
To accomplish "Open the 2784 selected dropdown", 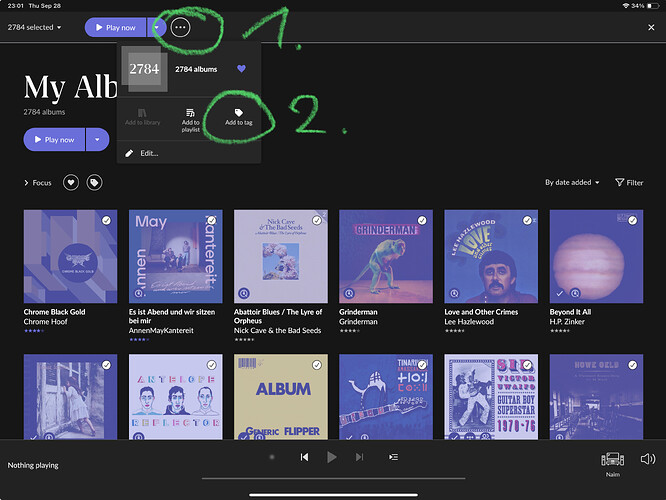I will 34,28.
